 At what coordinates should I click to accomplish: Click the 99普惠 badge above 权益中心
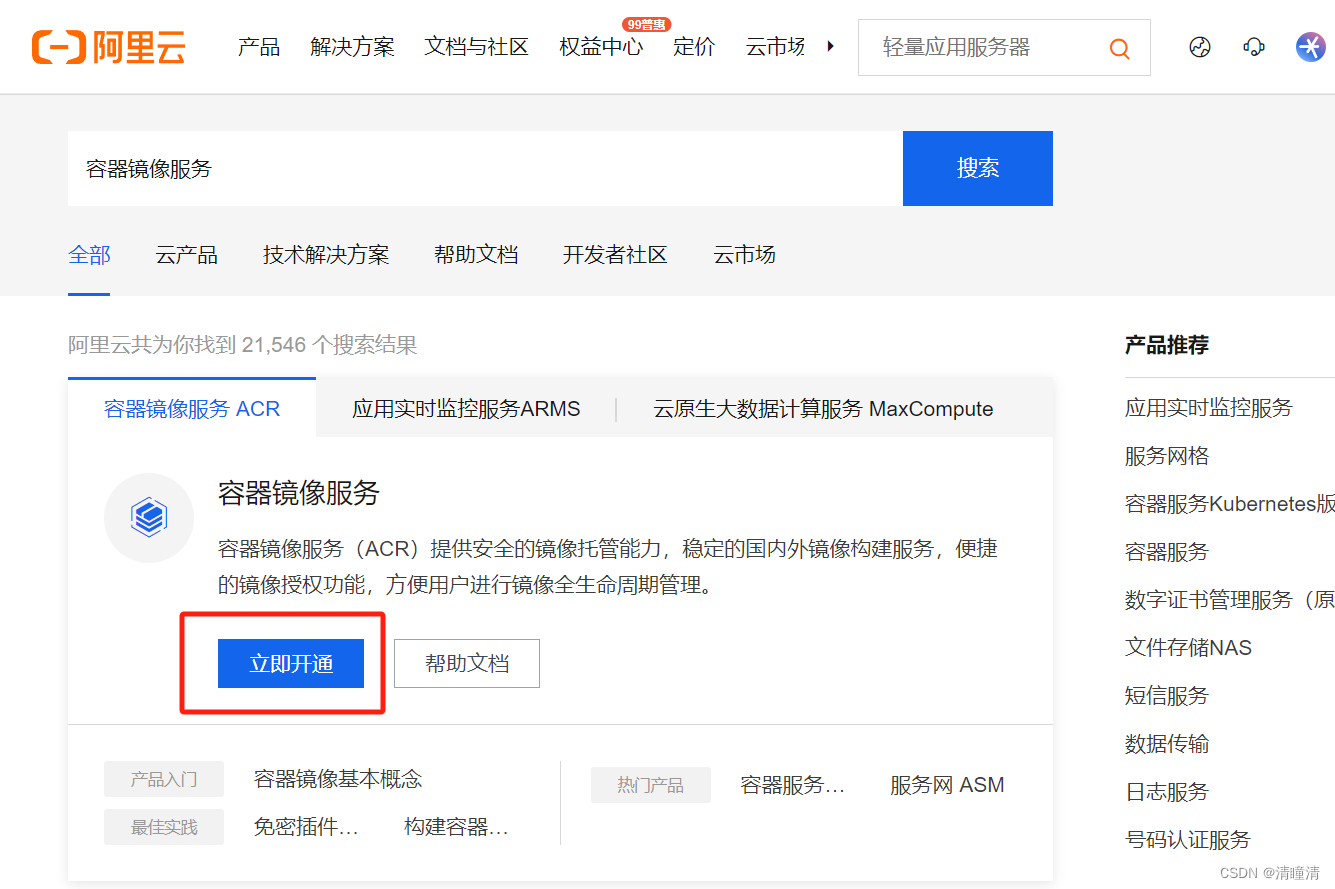pyautogui.click(x=646, y=24)
